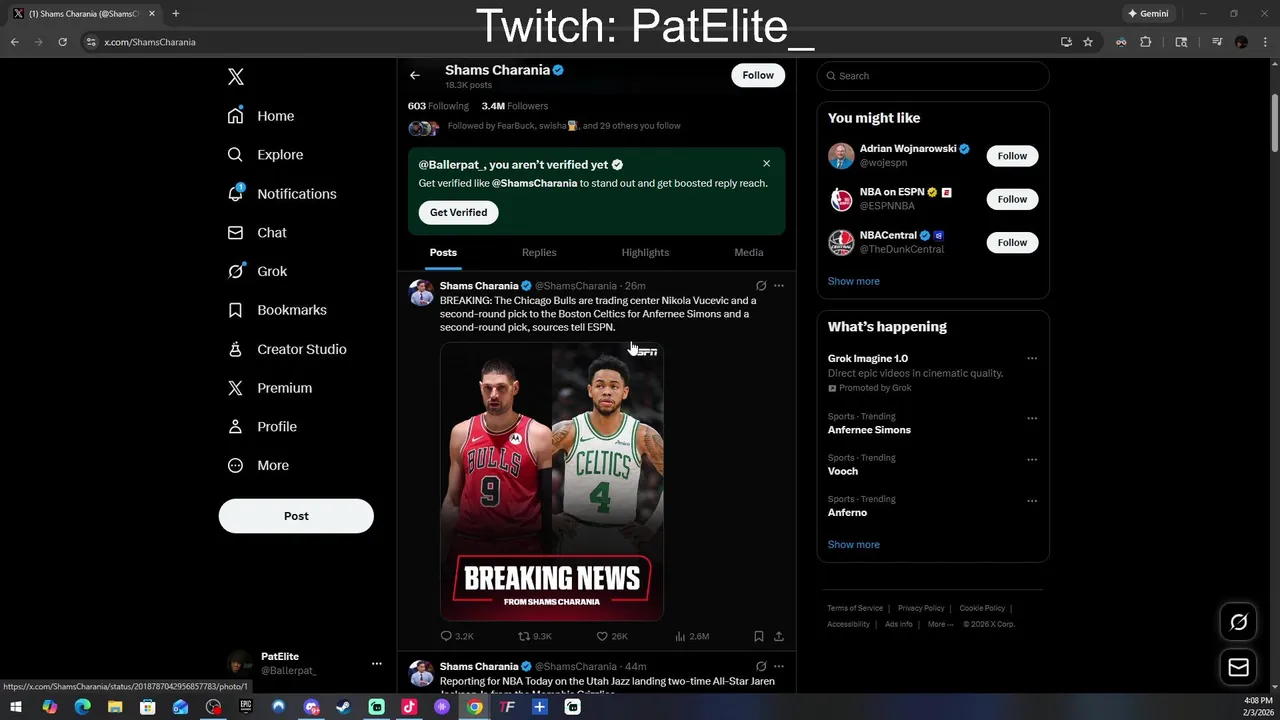Open the Premium page
1280x720 pixels.
[x=270, y=388]
